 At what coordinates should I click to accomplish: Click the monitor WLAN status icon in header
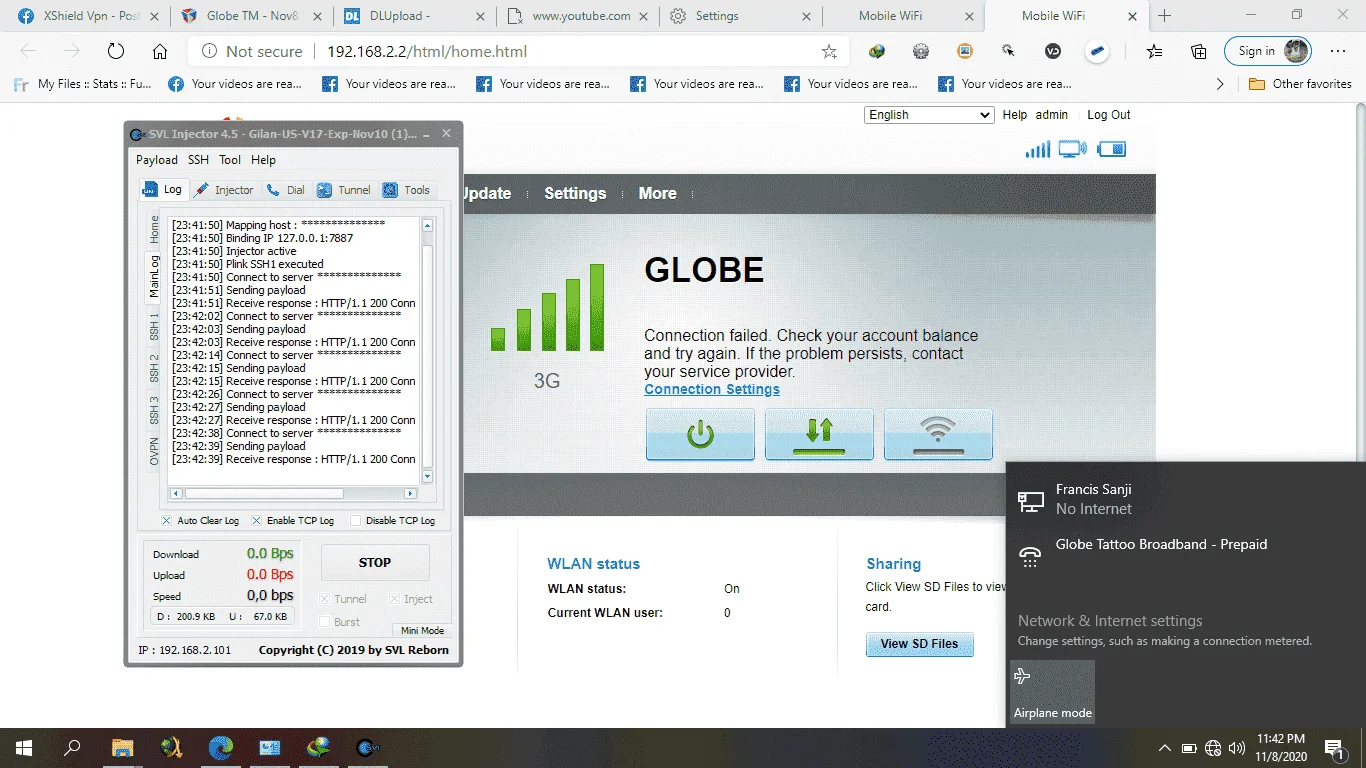(1072, 150)
